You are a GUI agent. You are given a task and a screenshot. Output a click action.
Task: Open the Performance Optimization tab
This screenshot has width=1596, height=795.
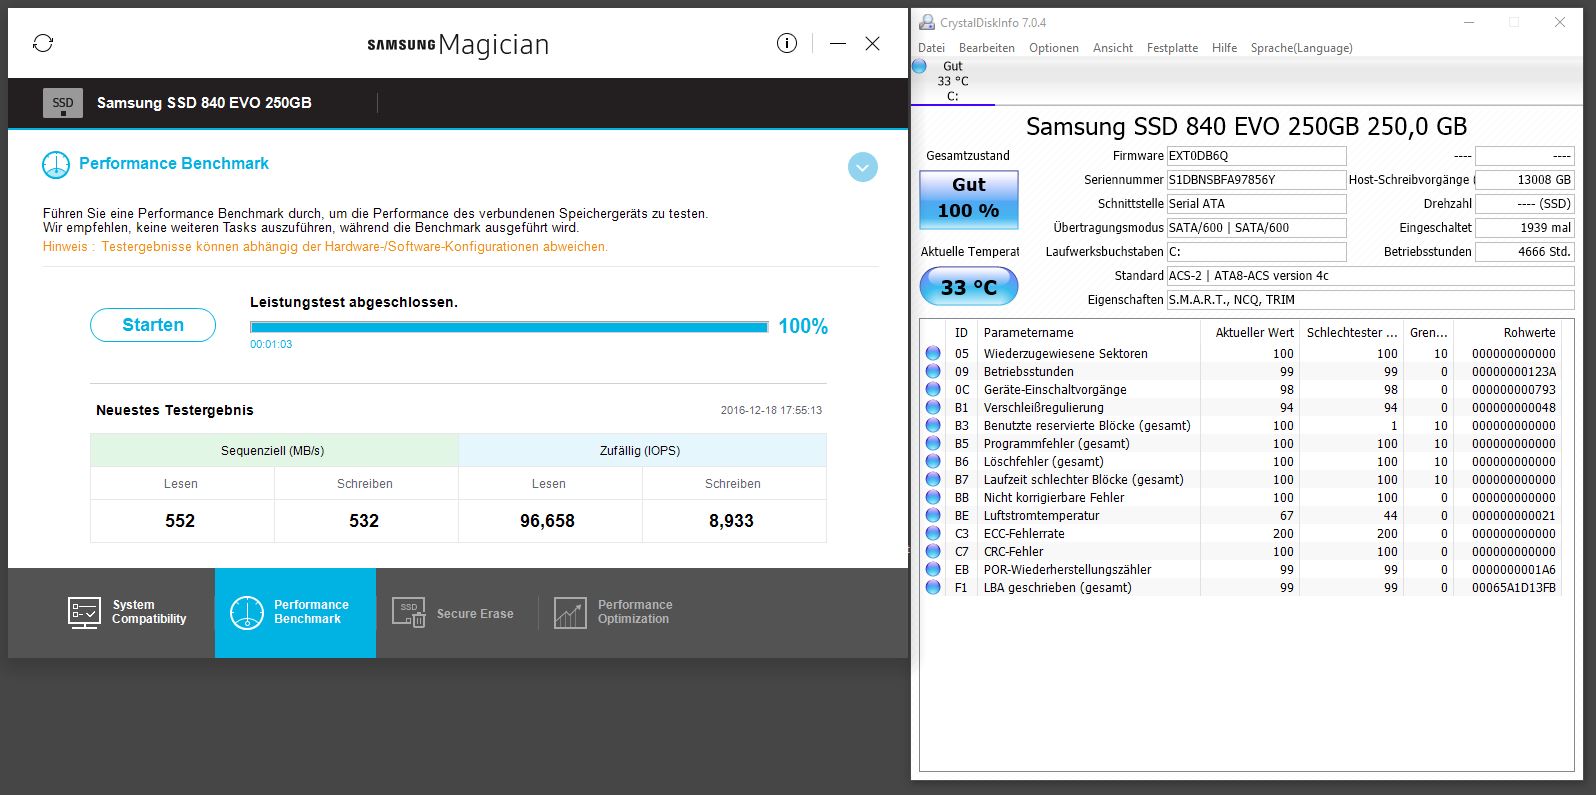click(x=614, y=612)
